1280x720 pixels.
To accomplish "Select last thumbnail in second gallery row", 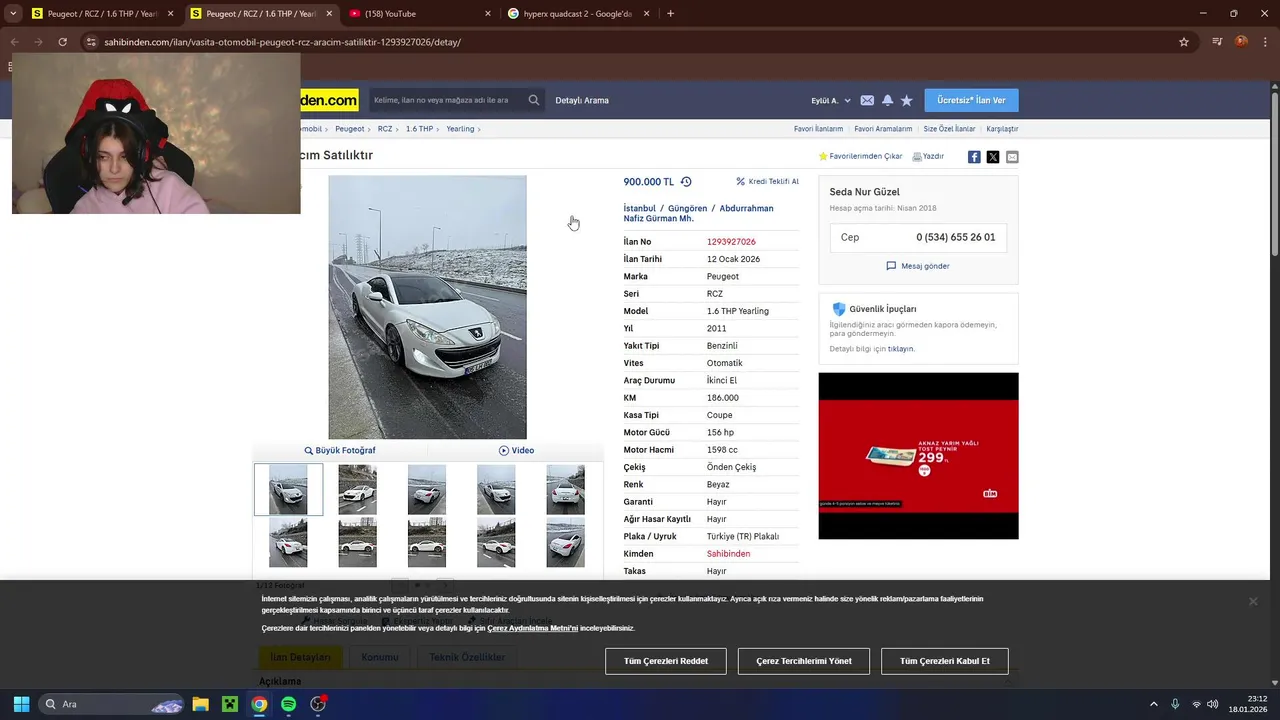I will pyautogui.click(x=566, y=542).
